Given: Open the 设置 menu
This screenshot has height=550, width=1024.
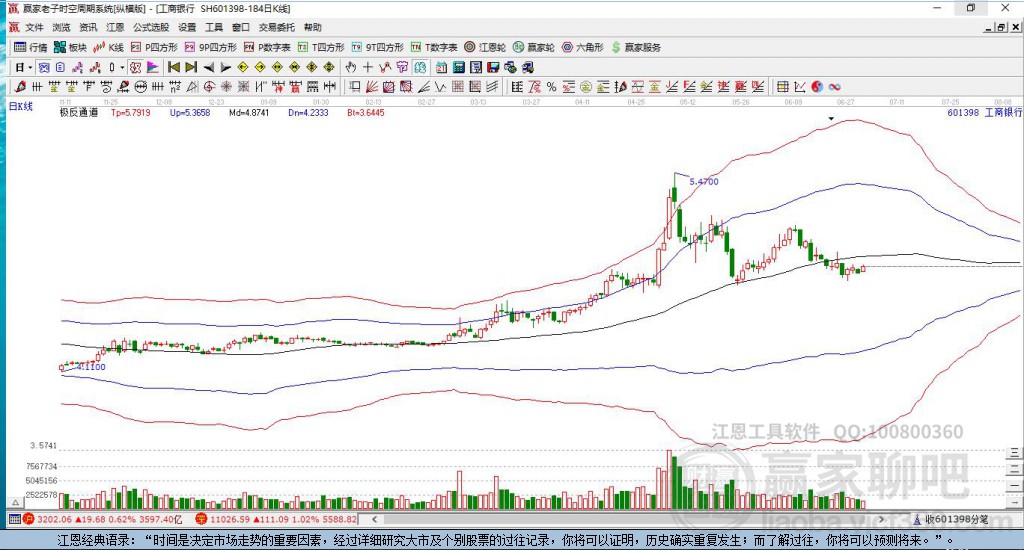Looking at the screenshot, I should coord(187,27).
